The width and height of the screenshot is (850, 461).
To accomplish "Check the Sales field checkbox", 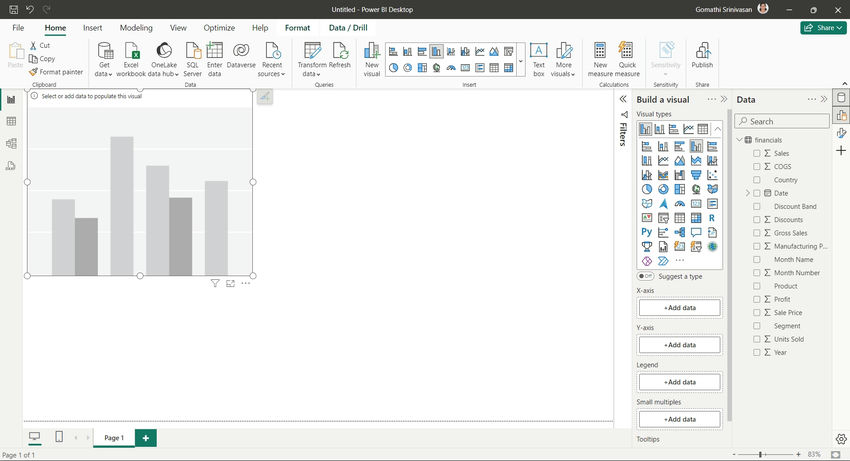I will [757, 153].
